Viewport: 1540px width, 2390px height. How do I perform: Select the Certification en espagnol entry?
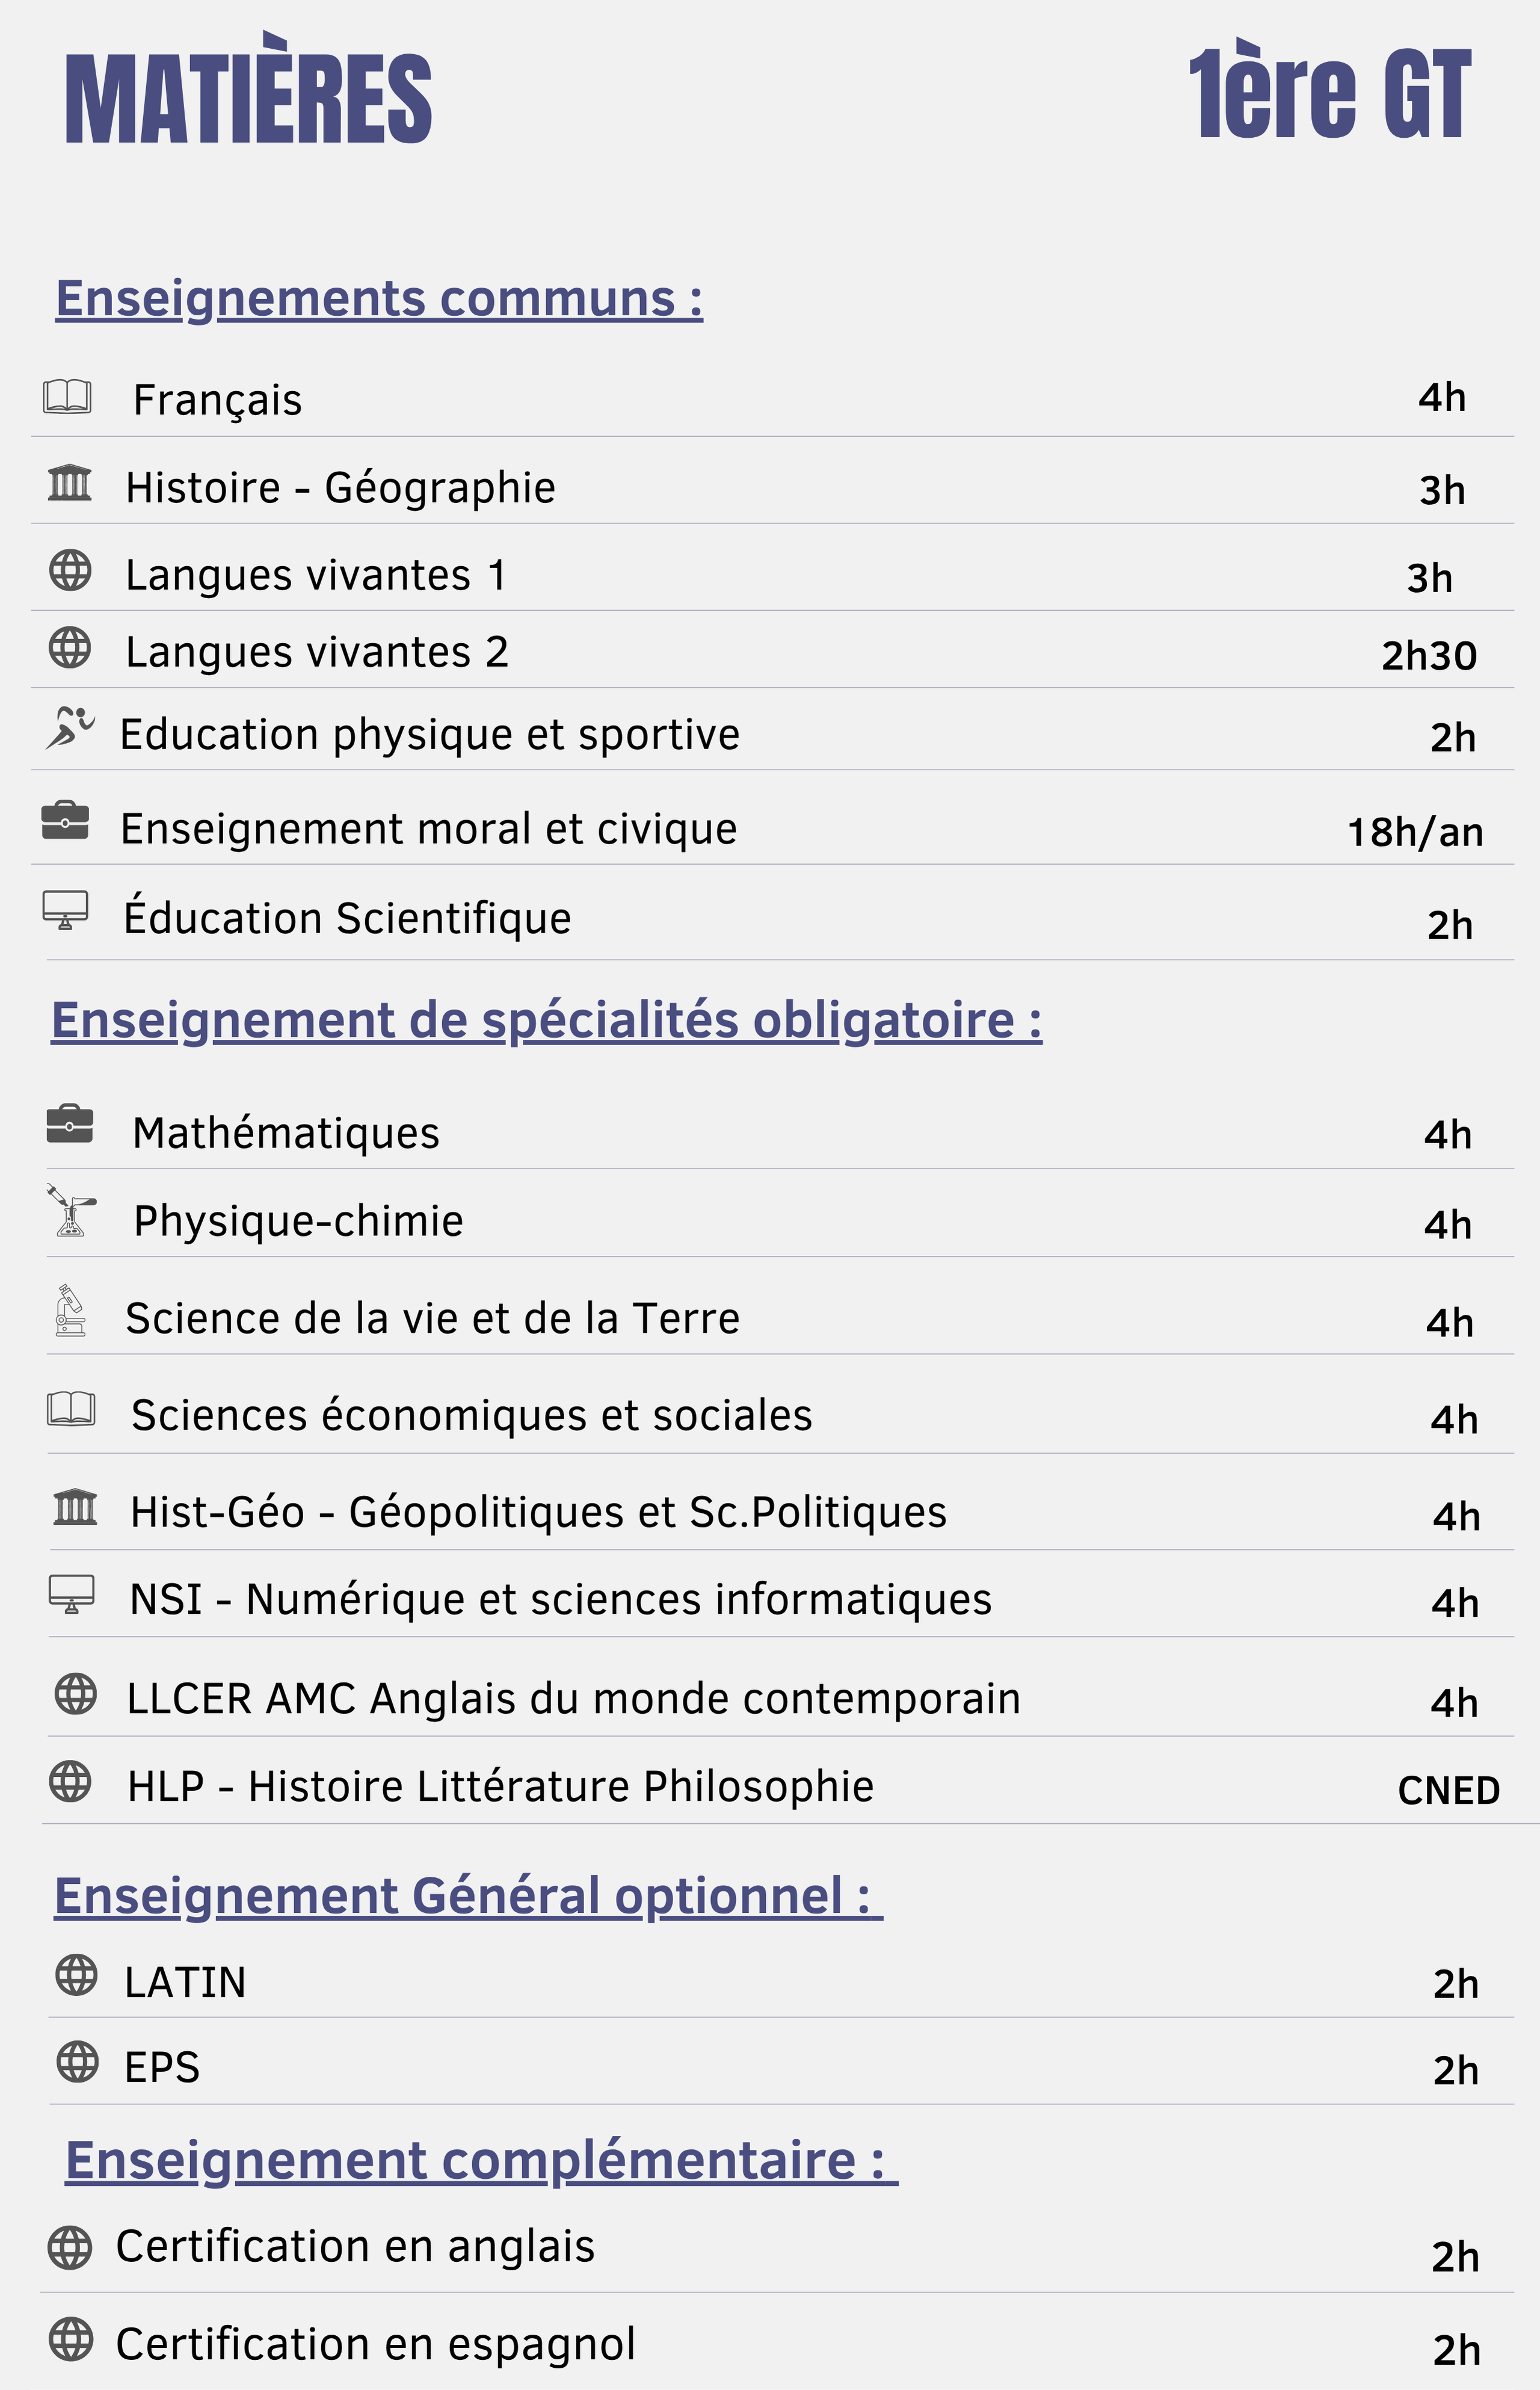point(376,2344)
